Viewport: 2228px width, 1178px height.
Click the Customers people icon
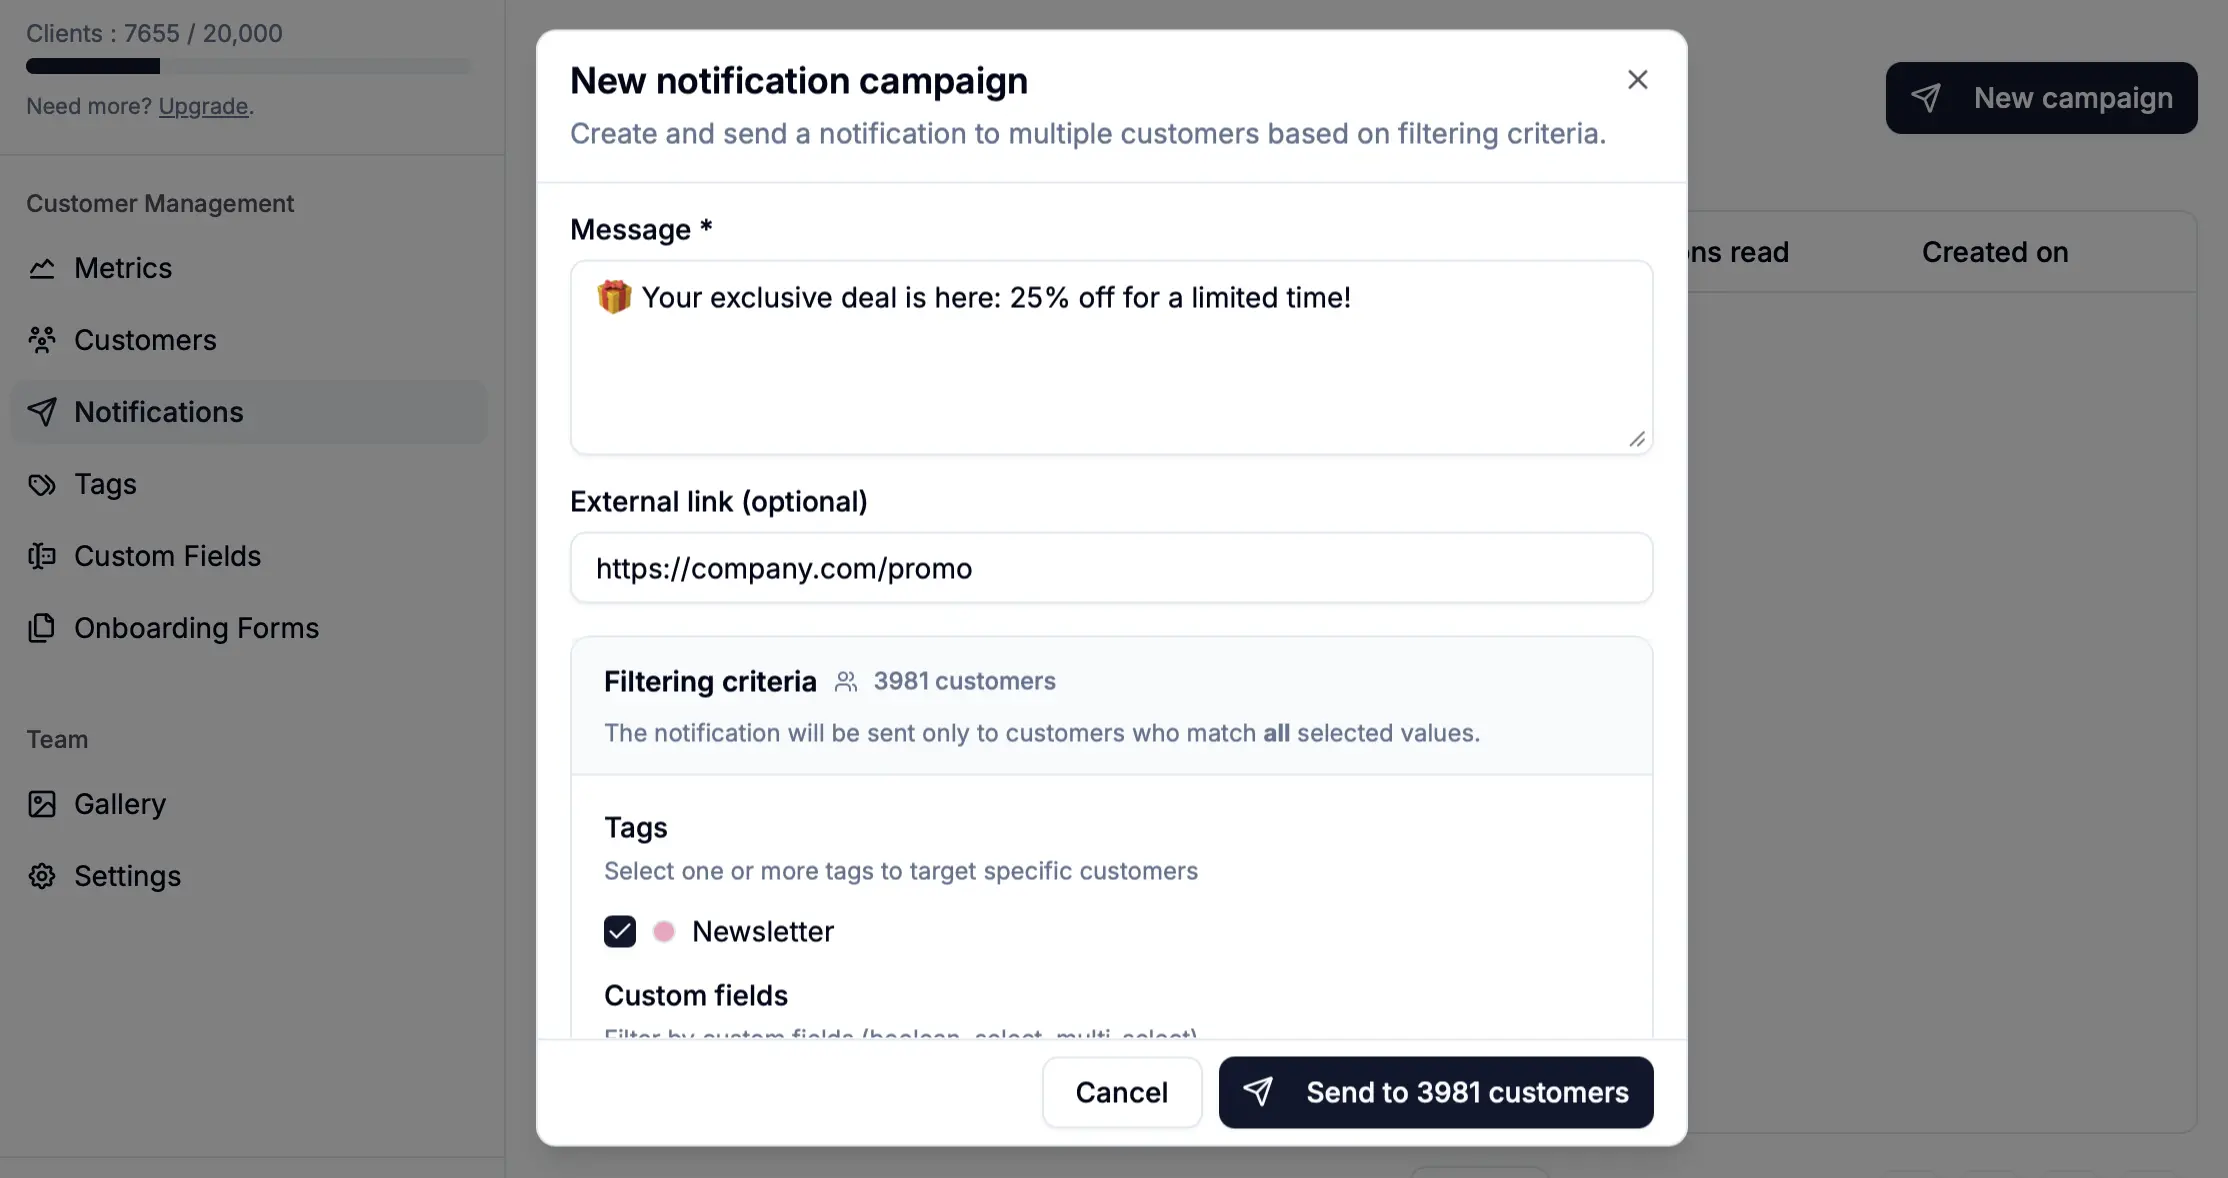tap(42, 340)
